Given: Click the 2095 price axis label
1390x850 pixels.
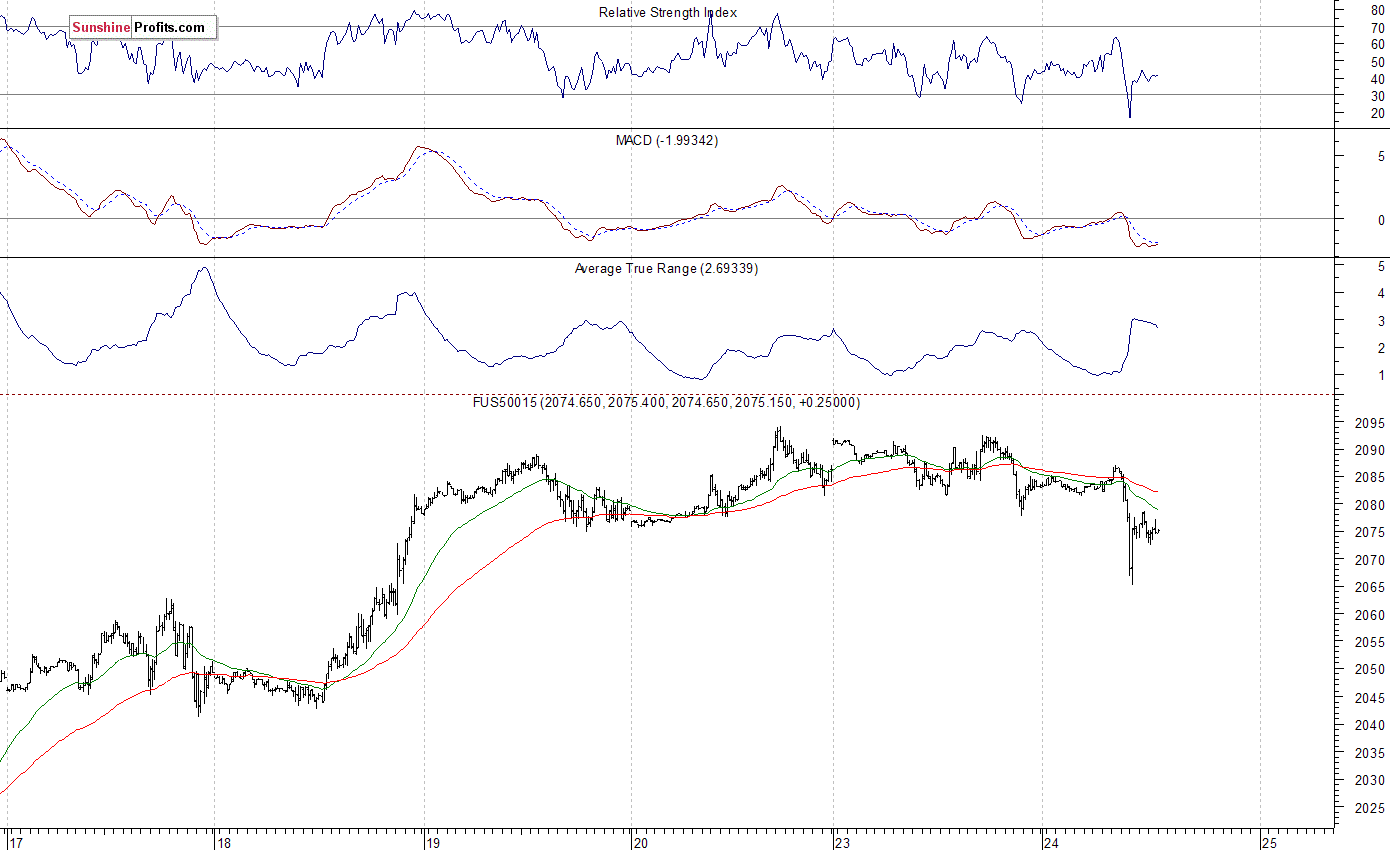Looking at the screenshot, I should (x=1370, y=424).
